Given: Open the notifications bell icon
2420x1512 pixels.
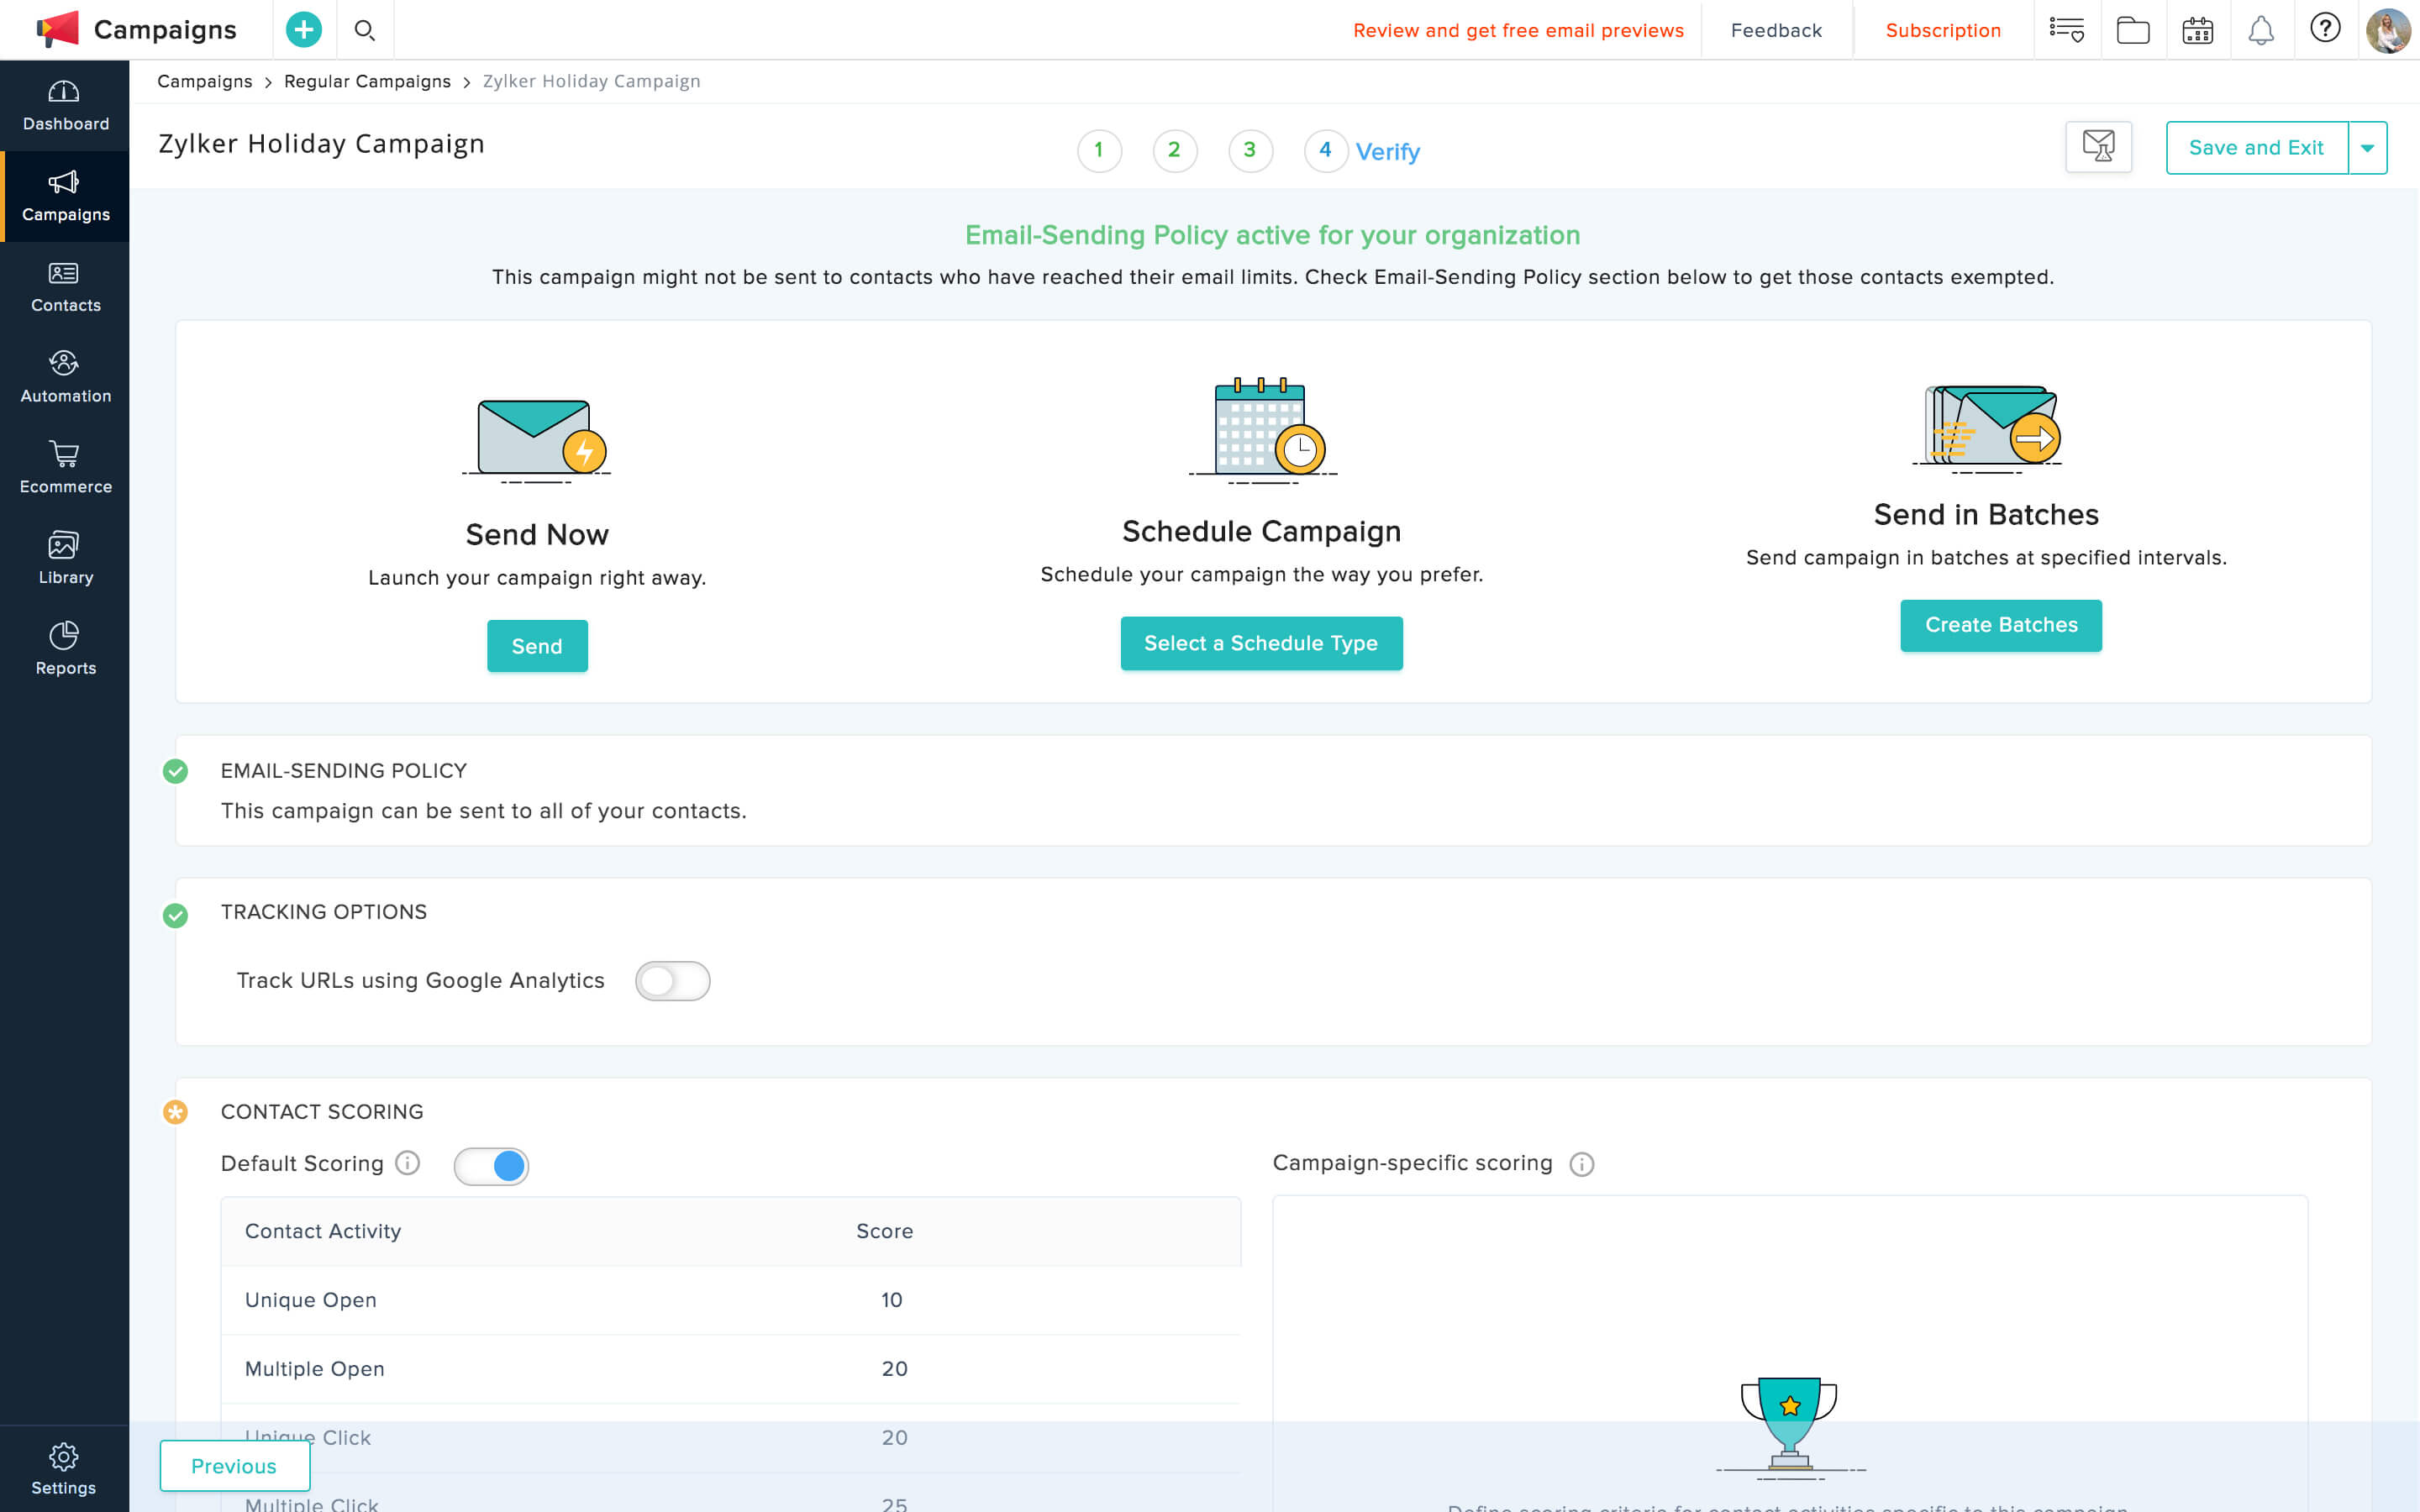Looking at the screenshot, I should (2261, 30).
